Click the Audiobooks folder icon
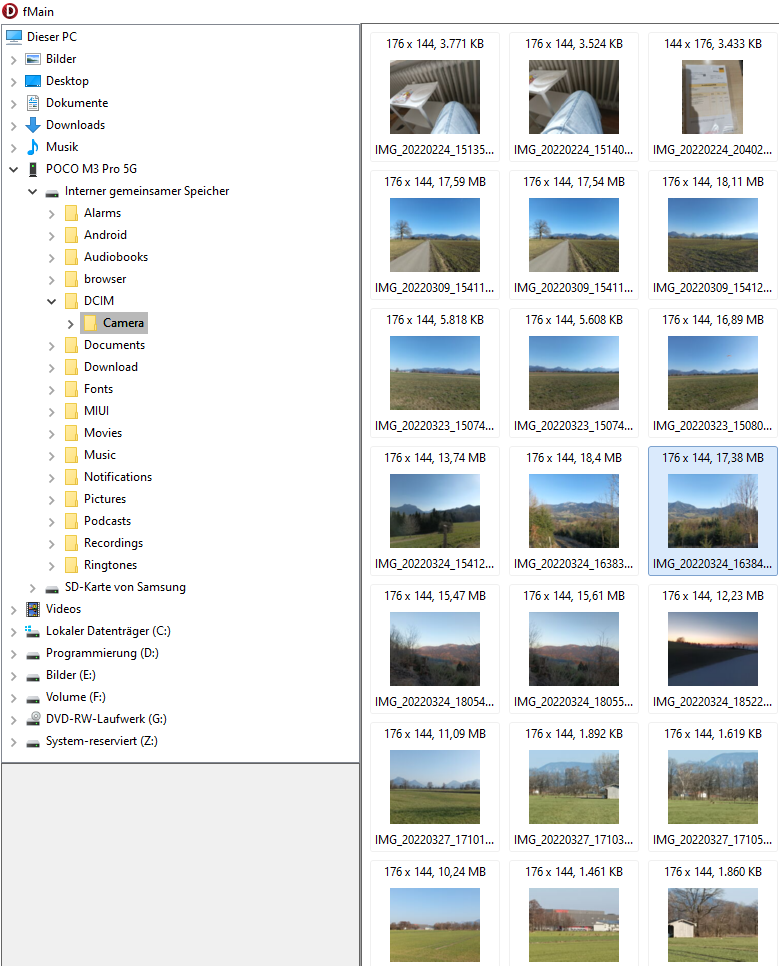This screenshot has width=779, height=966. 71,258
